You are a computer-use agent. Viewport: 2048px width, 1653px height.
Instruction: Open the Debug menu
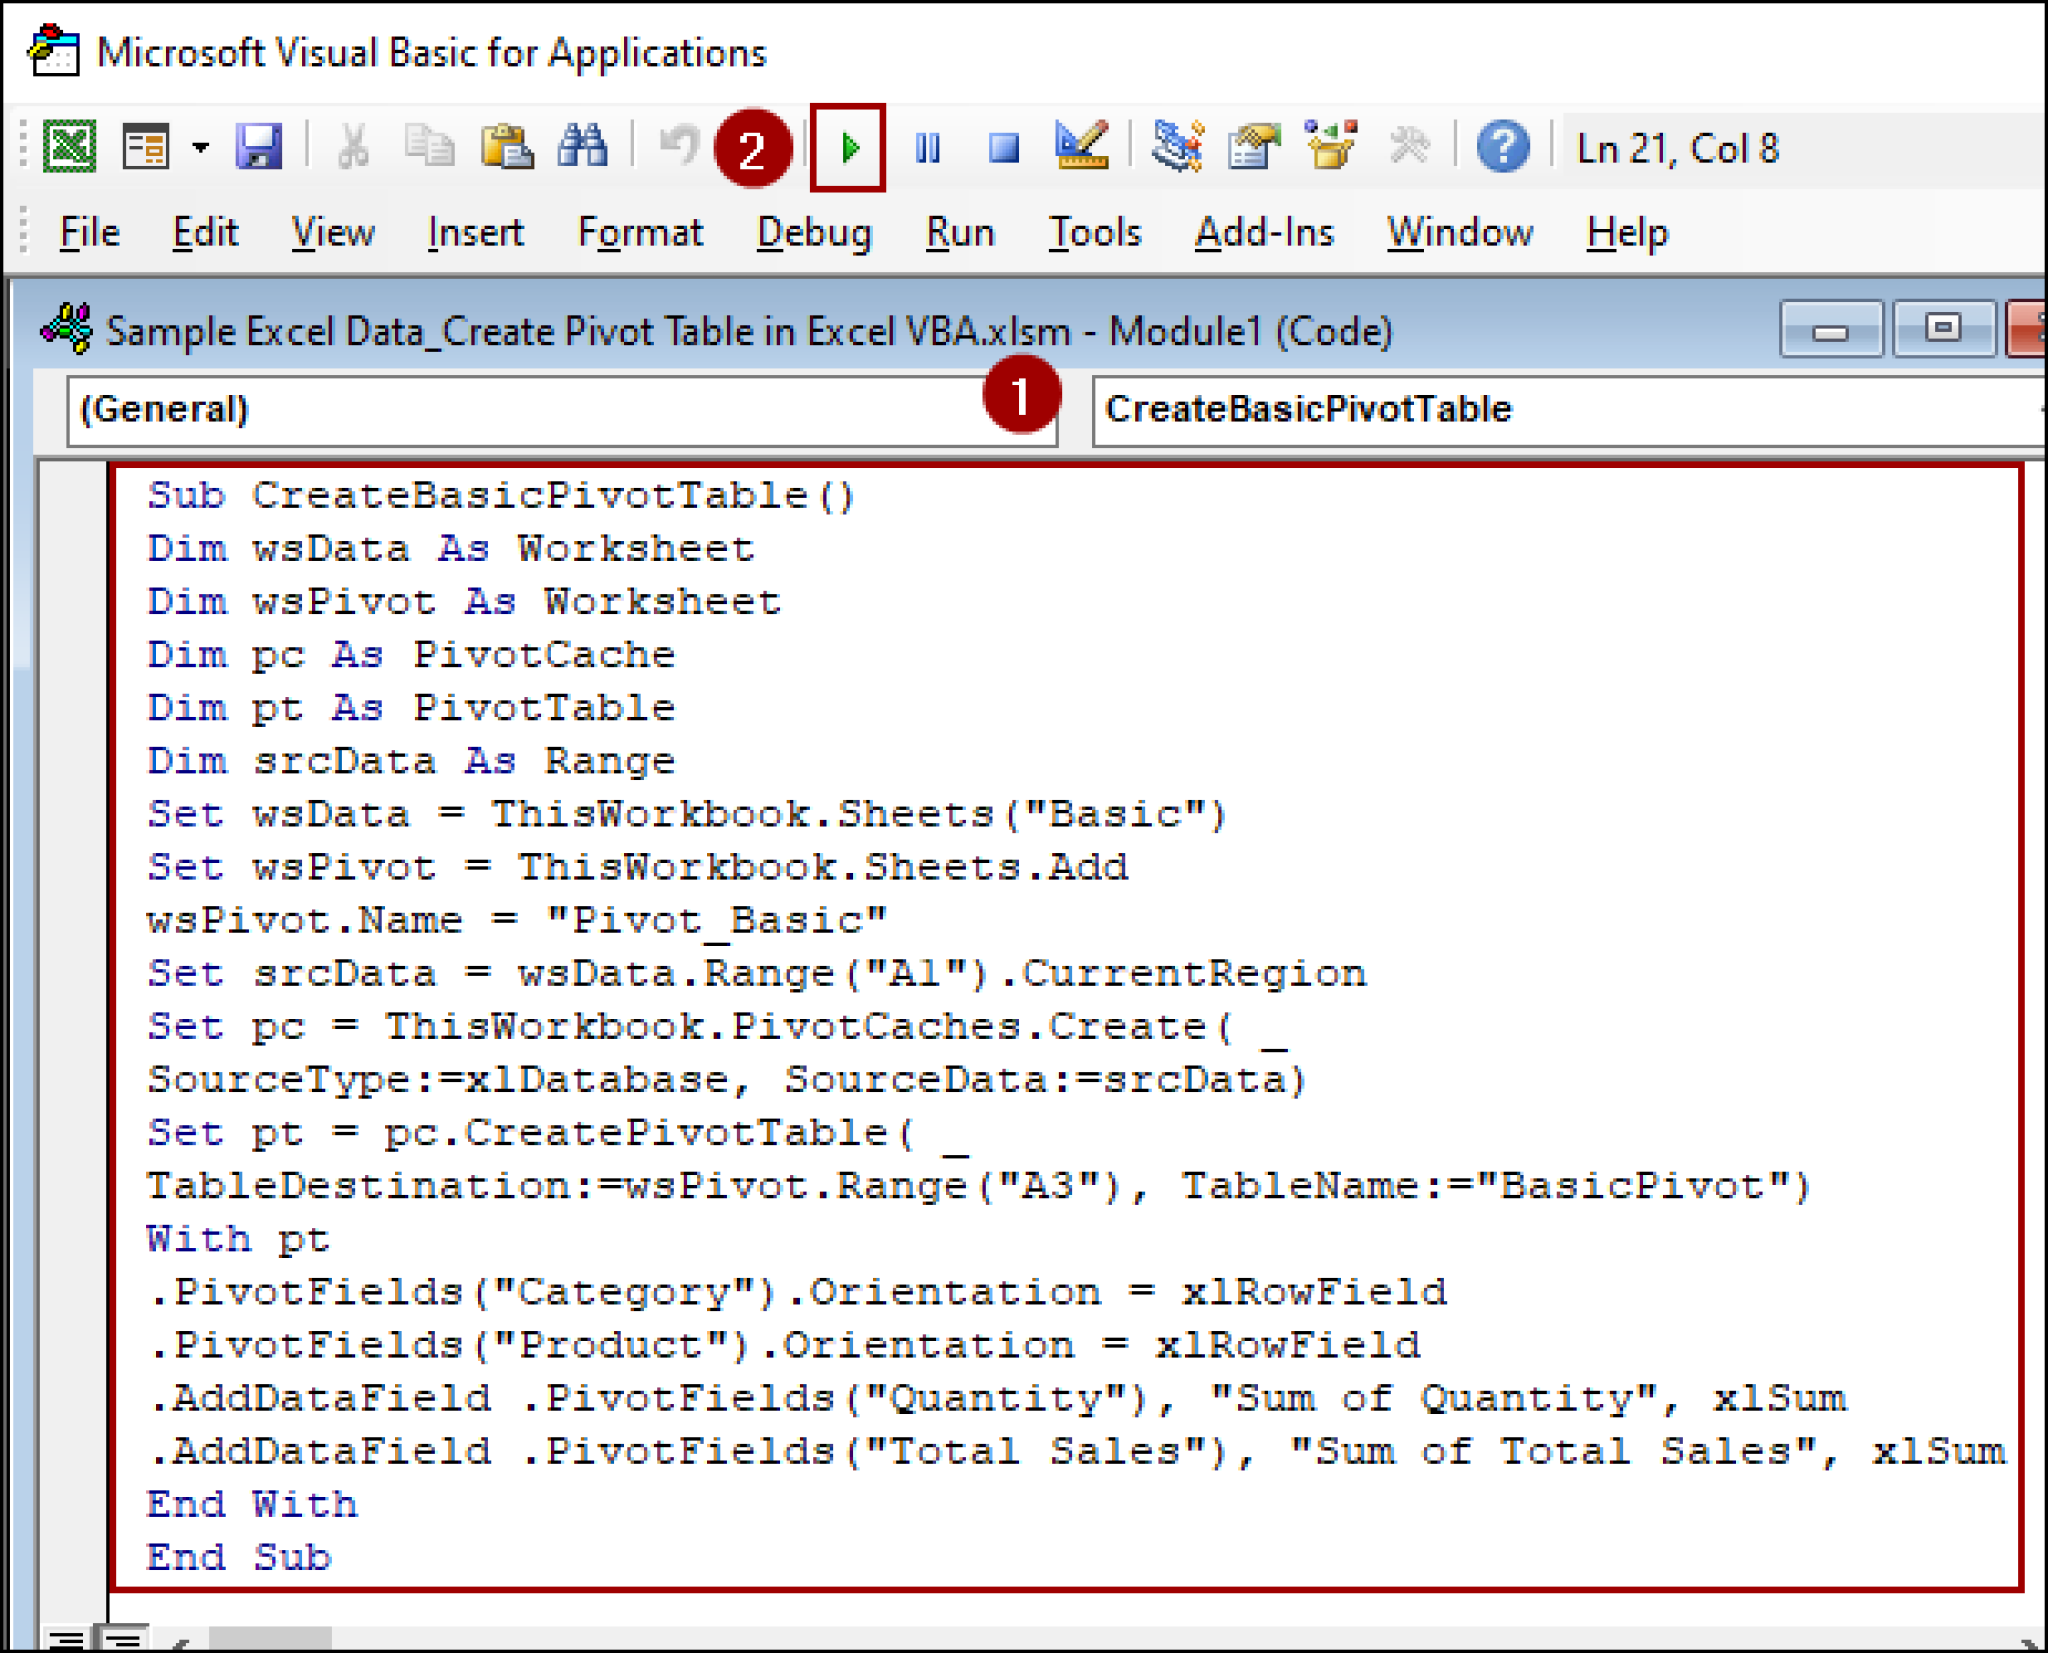click(813, 232)
